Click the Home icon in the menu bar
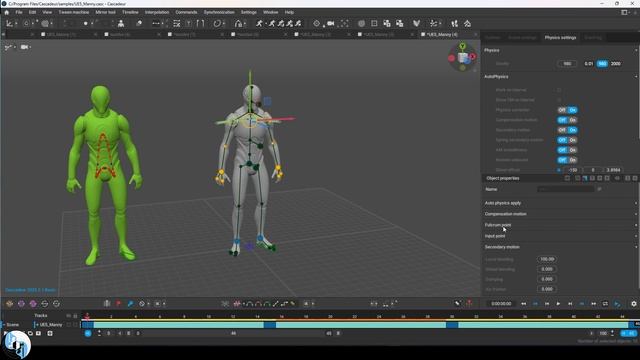This screenshot has height=360, width=640. point(7,12)
